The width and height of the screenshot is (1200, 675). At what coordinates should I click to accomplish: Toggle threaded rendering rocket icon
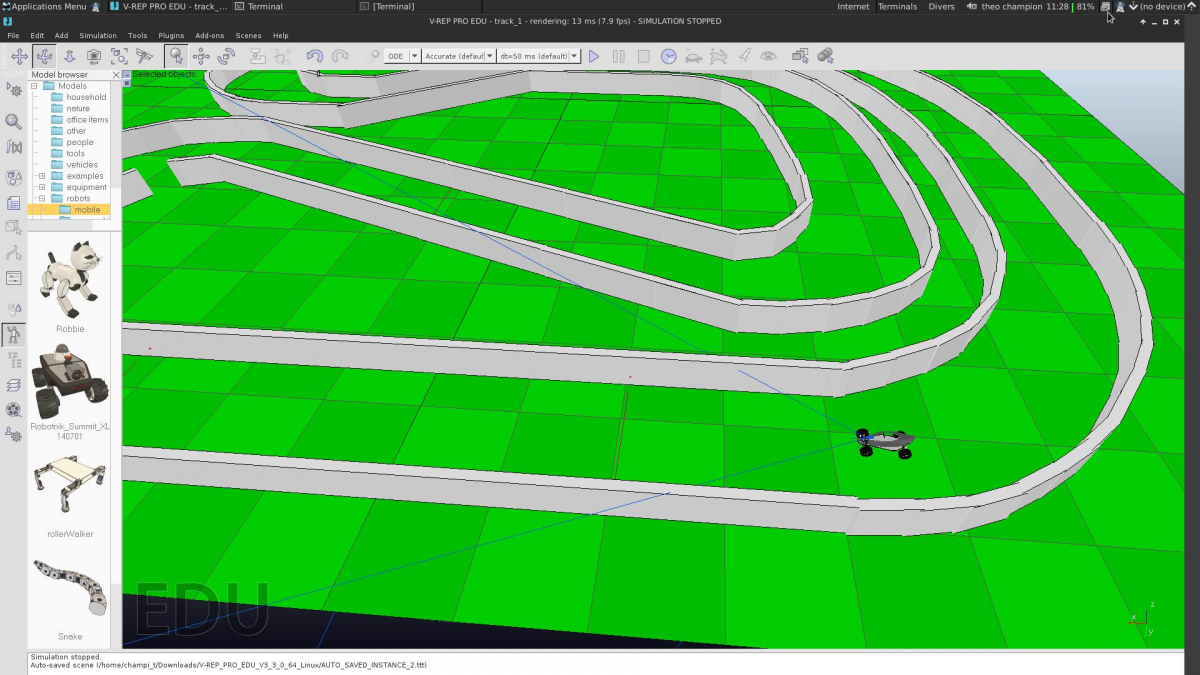point(743,57)
